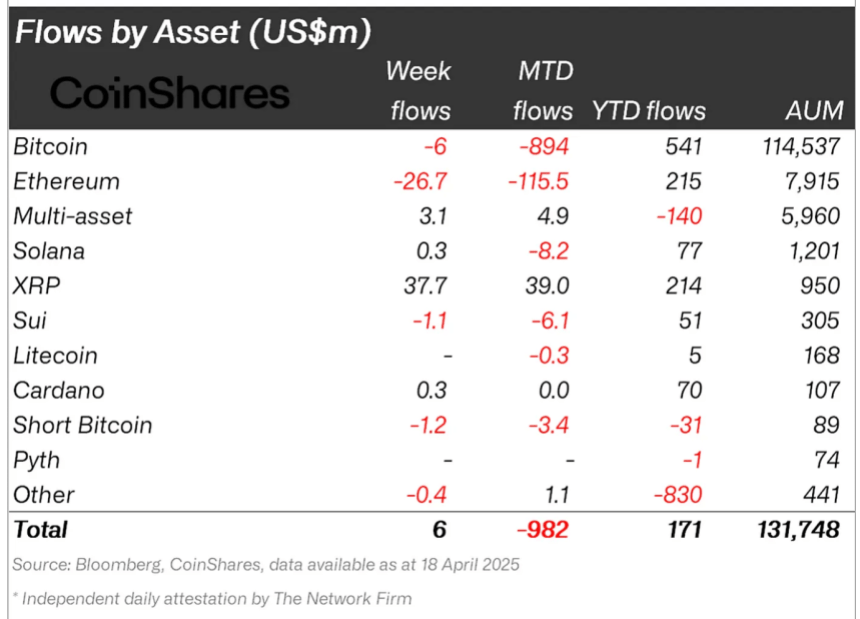Select the Week flows column header

[x=418, y=91]
